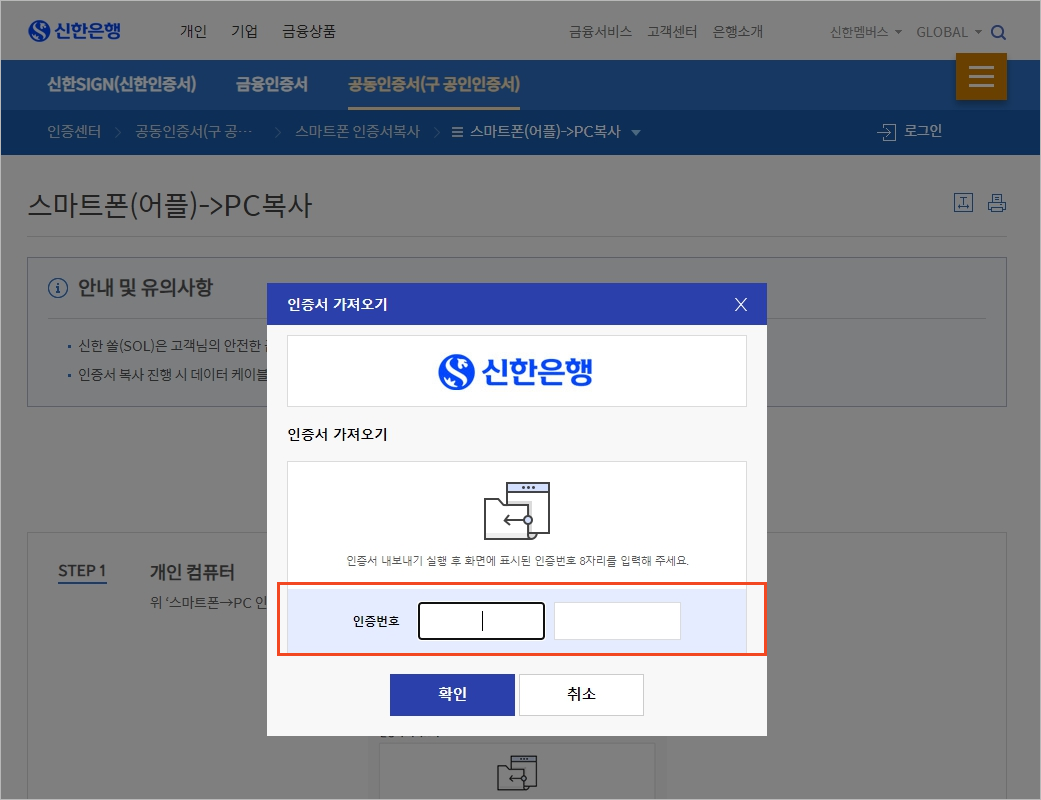
Task: Go to 공동인증서(구 공… breadcrumb
Action: 193,131
